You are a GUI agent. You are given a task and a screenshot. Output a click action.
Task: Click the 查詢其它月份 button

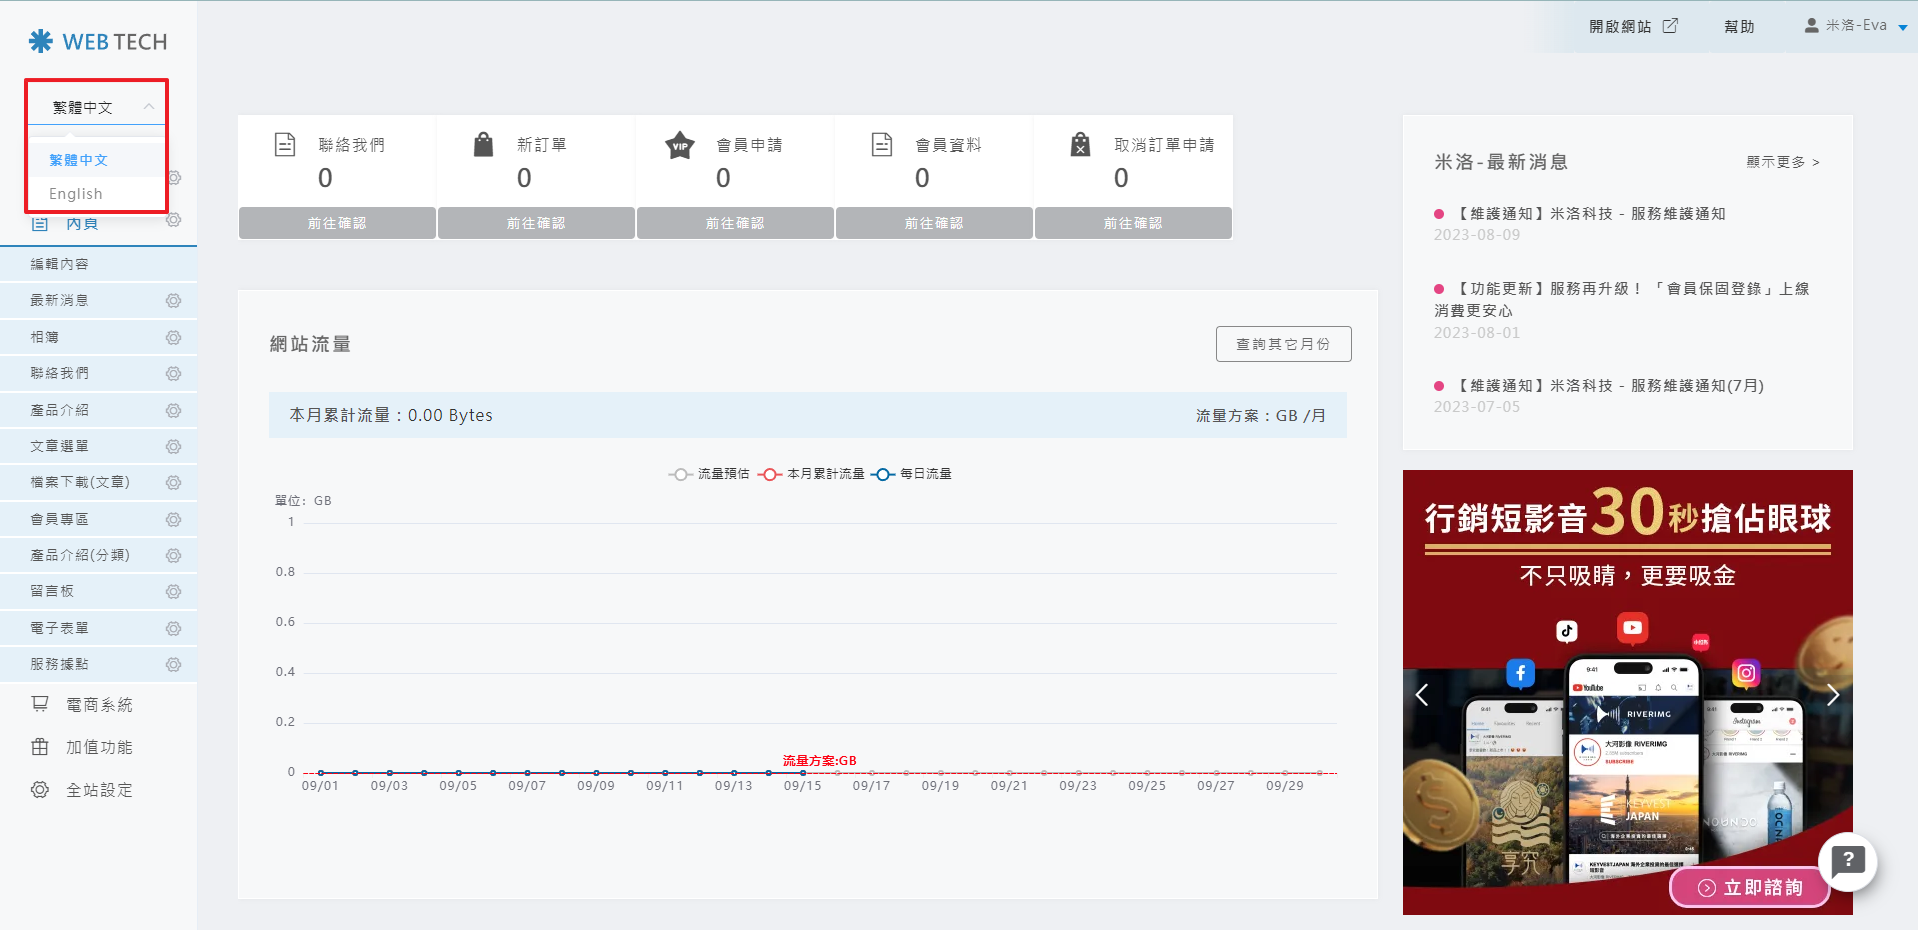(x=1283, y=344)
